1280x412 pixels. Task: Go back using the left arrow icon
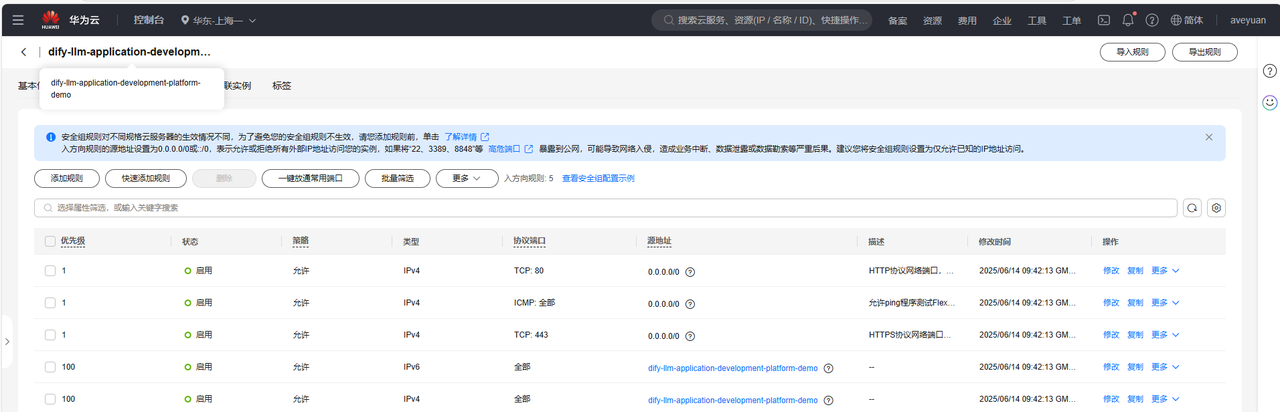(x=23, y=52)
